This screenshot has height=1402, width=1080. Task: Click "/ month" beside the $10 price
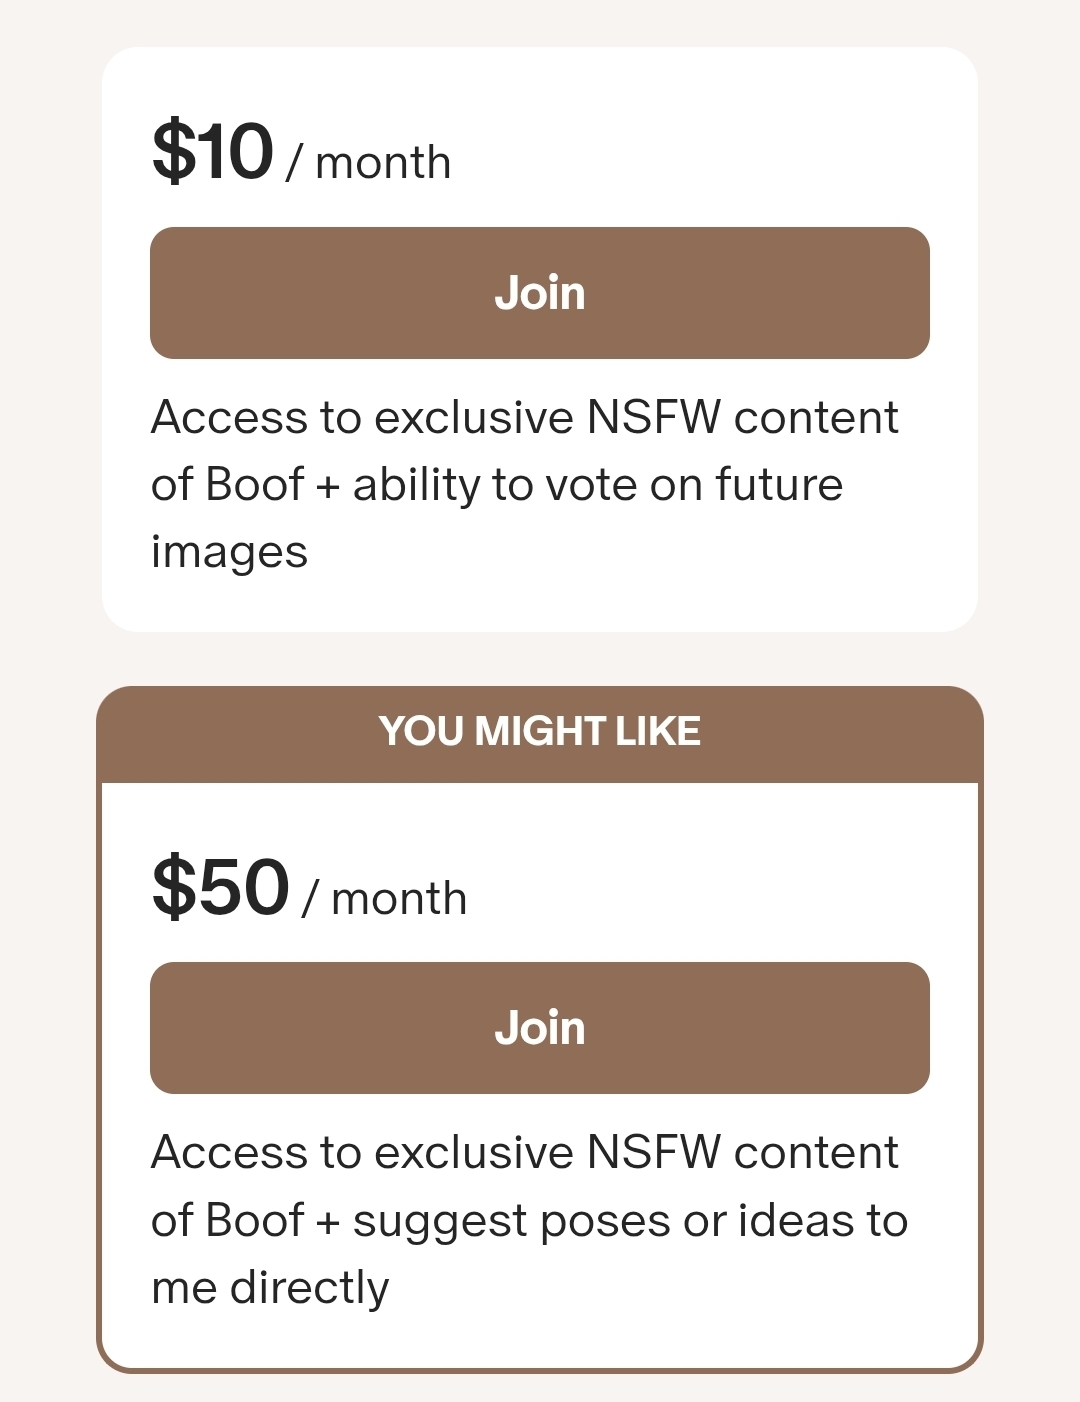pyautogui.click(x=369, y=163)
